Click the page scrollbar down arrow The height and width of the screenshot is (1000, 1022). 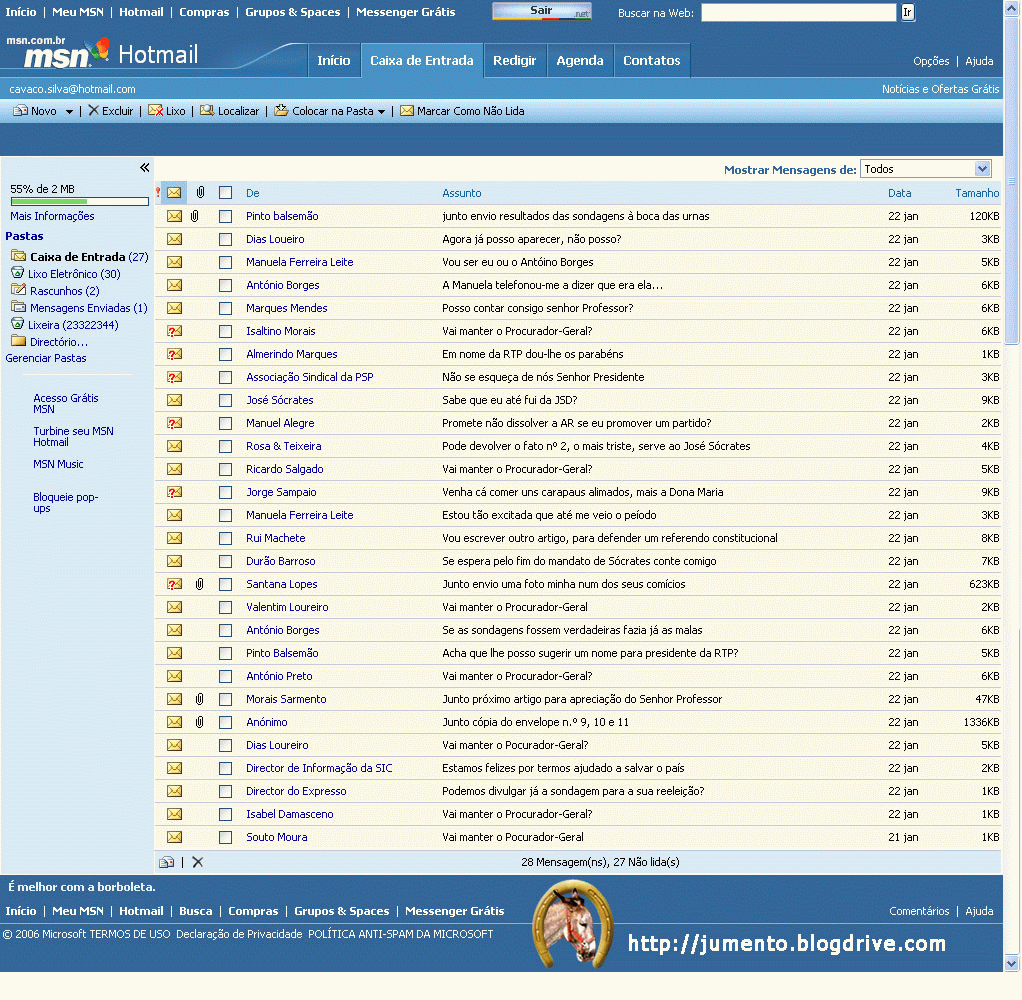click(1012, 963)
